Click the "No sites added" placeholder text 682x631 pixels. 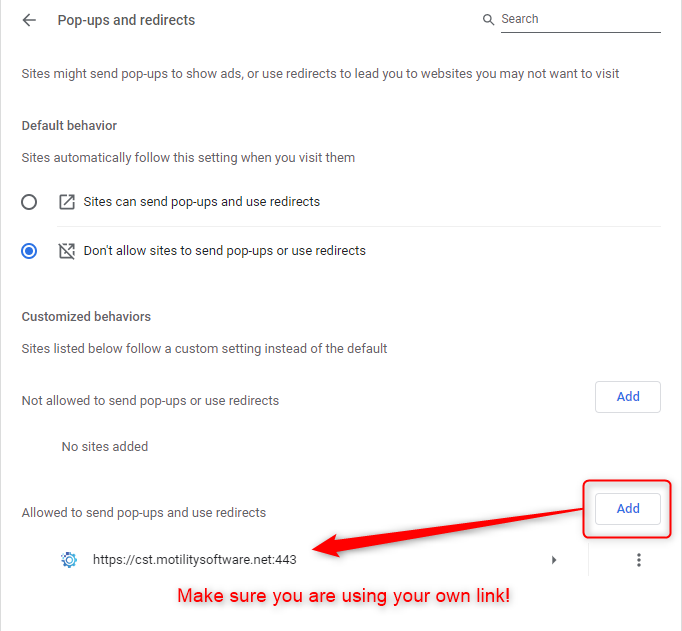point(104,447)
